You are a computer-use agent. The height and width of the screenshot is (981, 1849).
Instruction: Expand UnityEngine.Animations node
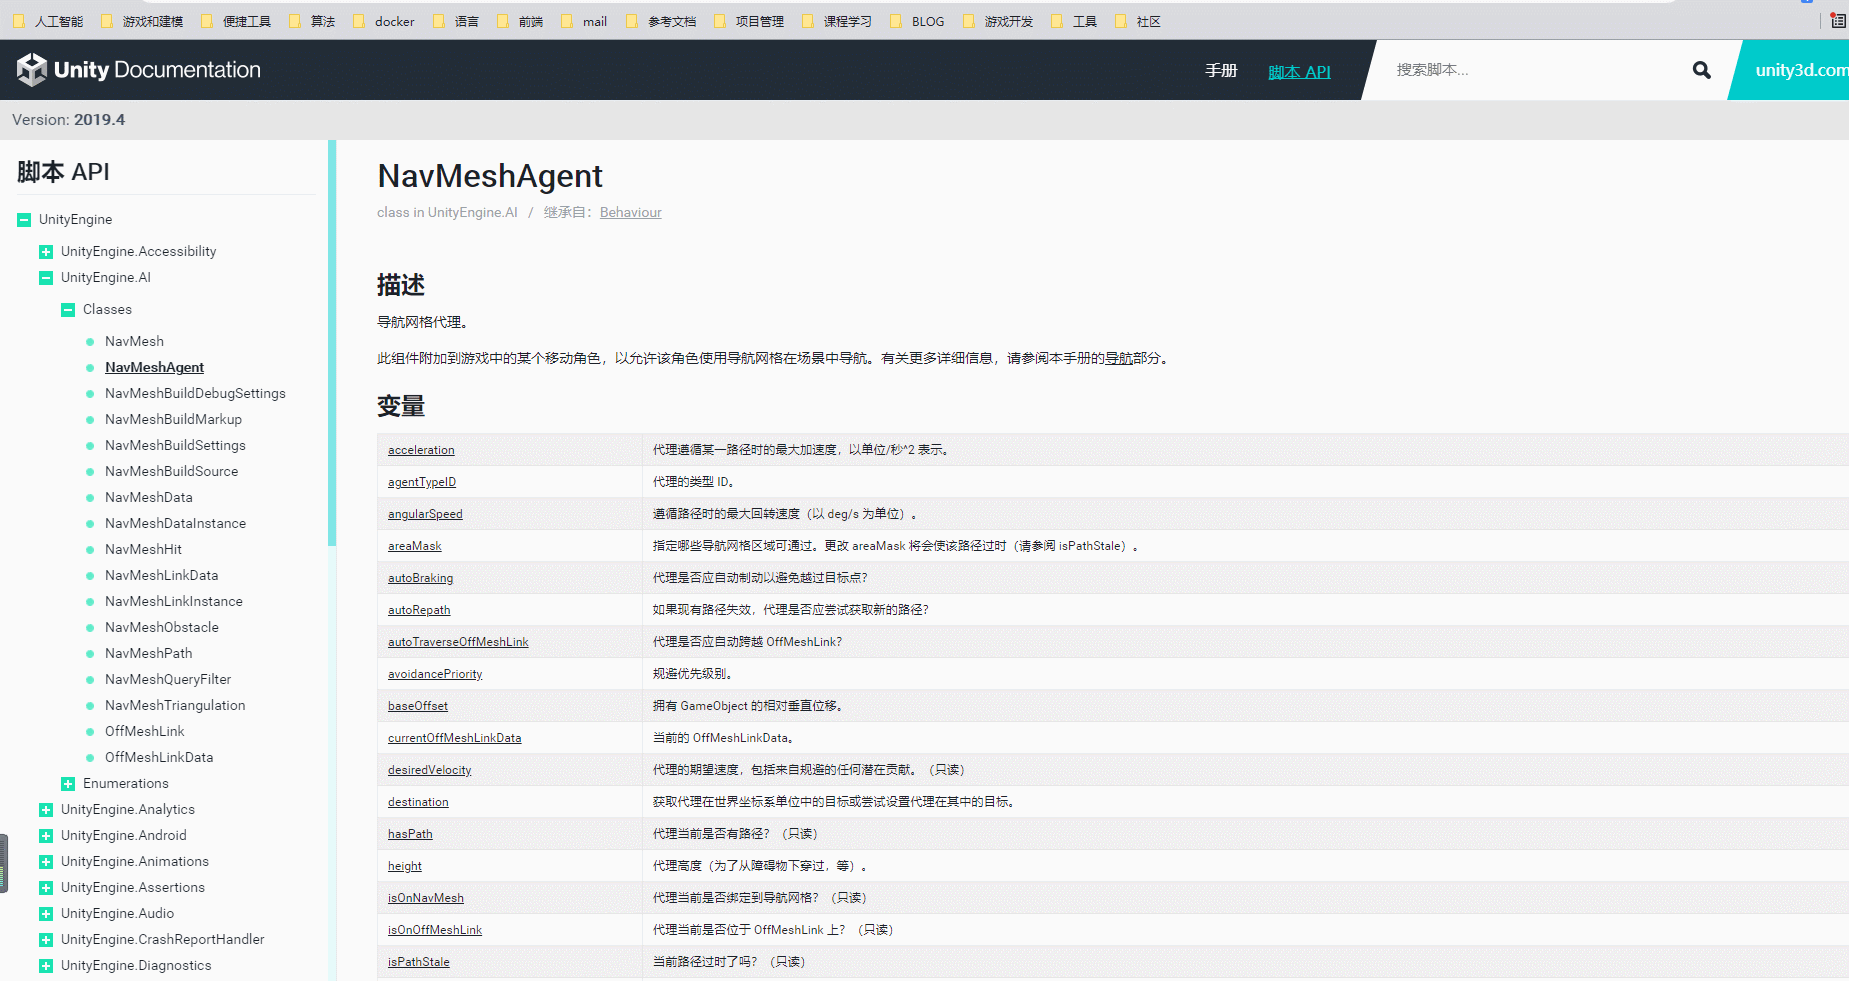pyautogui.click(x=46, y=862)
